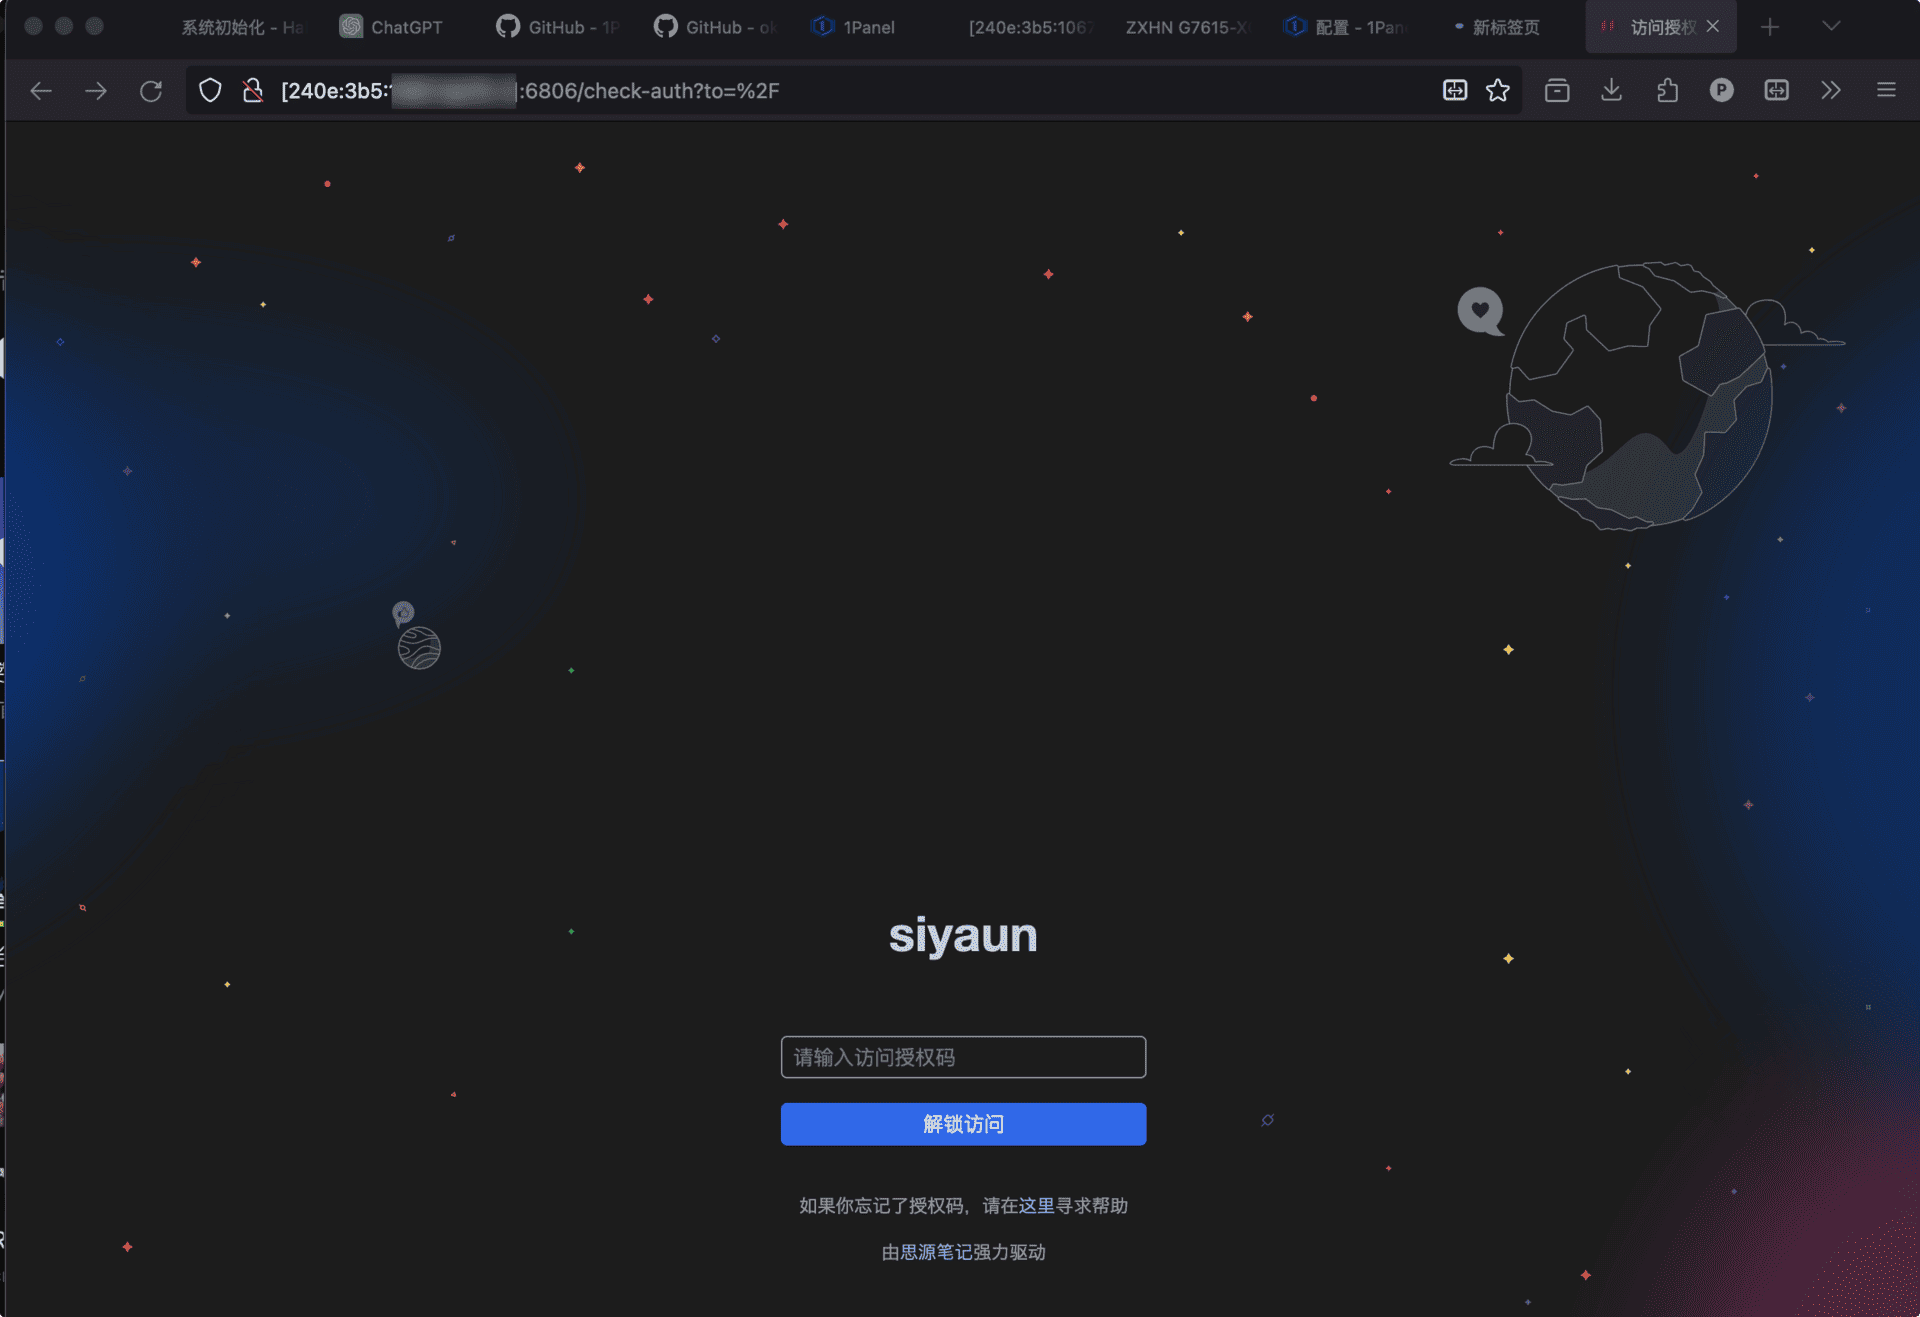Open the hamburger application menu
Image resolution: width=1920 pixels, height=1317 pixels.
point(1886,91)
